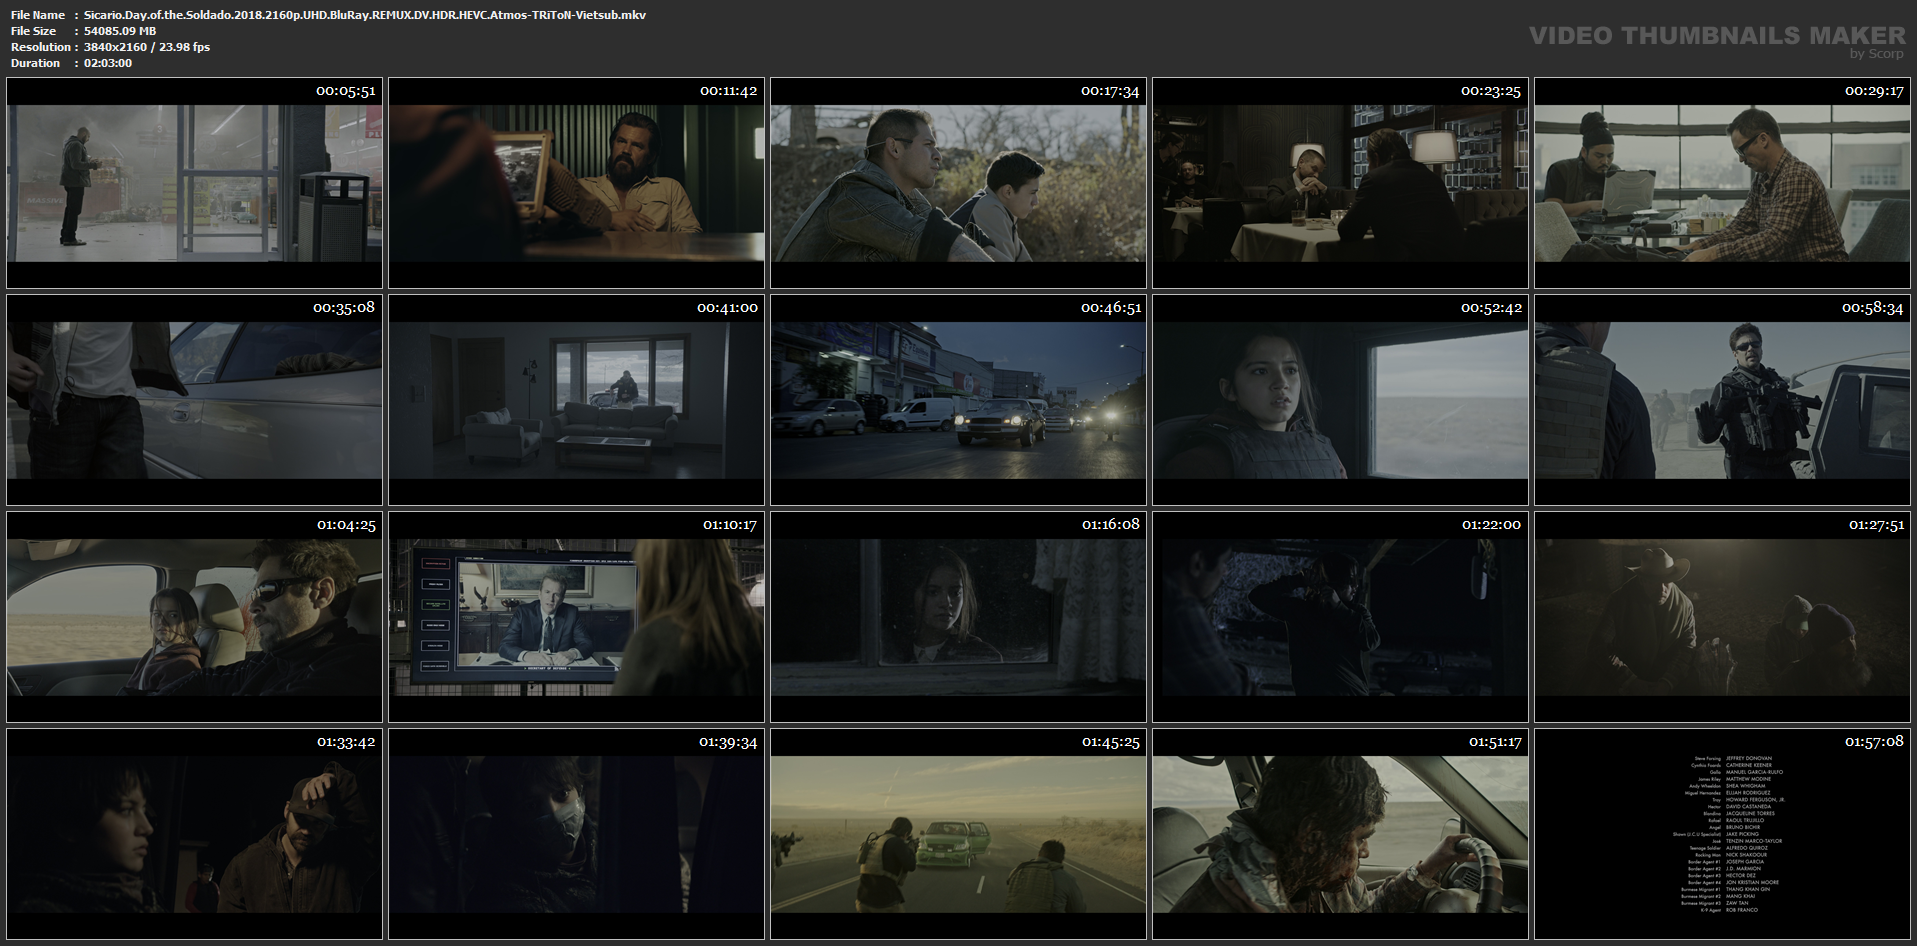This screenshot has height=946, width=1917.
Task: Click the Sicario mkv file name text
Action: 365,15
